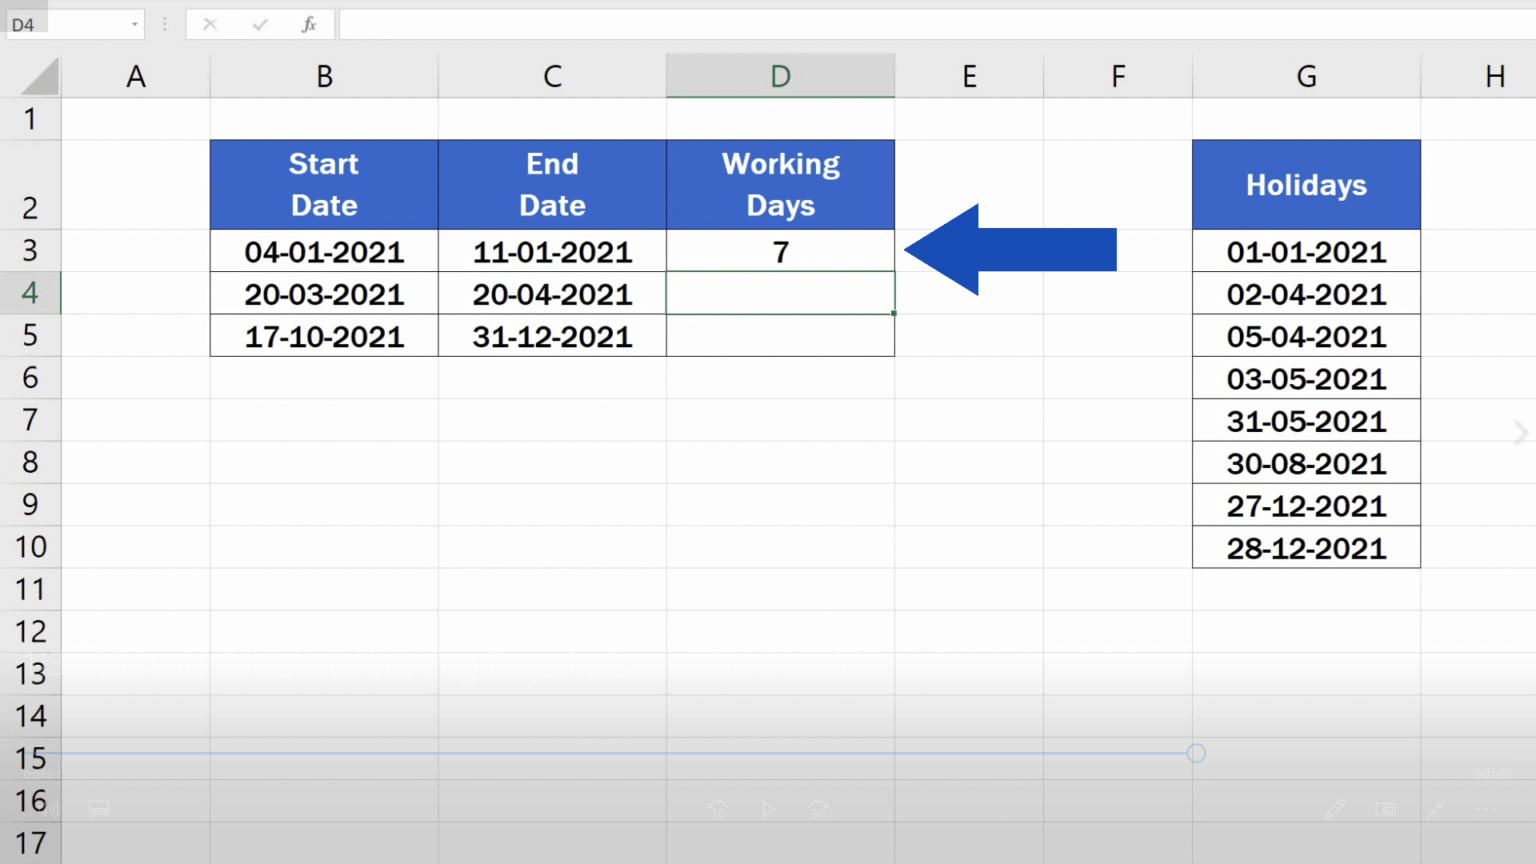Select row 9 header
This screenshot has width=1536, height=864.
coord(30,505)
